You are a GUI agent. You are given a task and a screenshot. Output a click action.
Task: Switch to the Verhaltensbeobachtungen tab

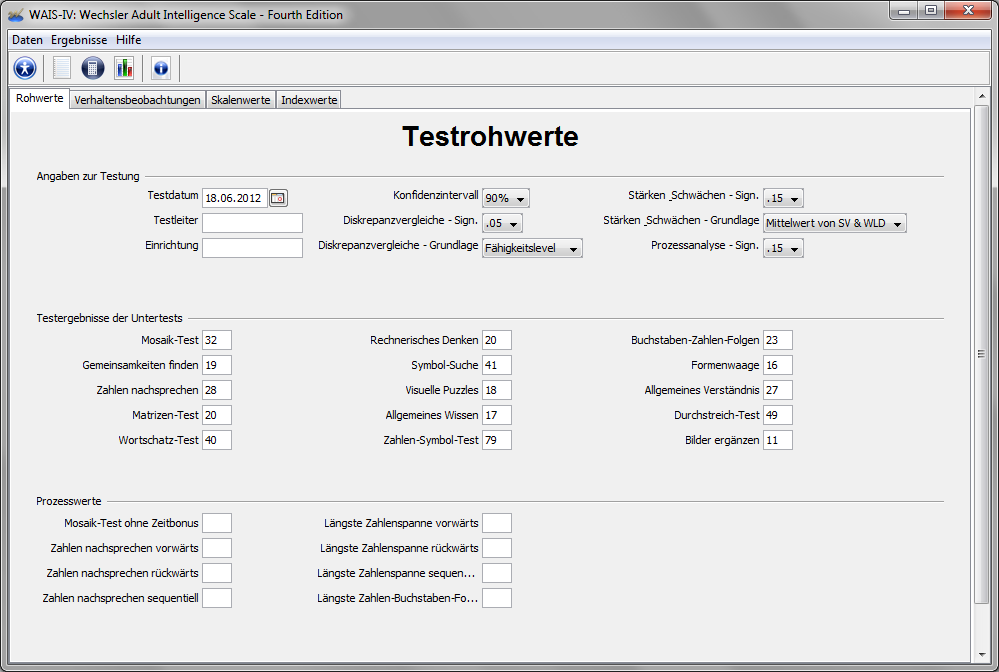[x=137, y=100]
